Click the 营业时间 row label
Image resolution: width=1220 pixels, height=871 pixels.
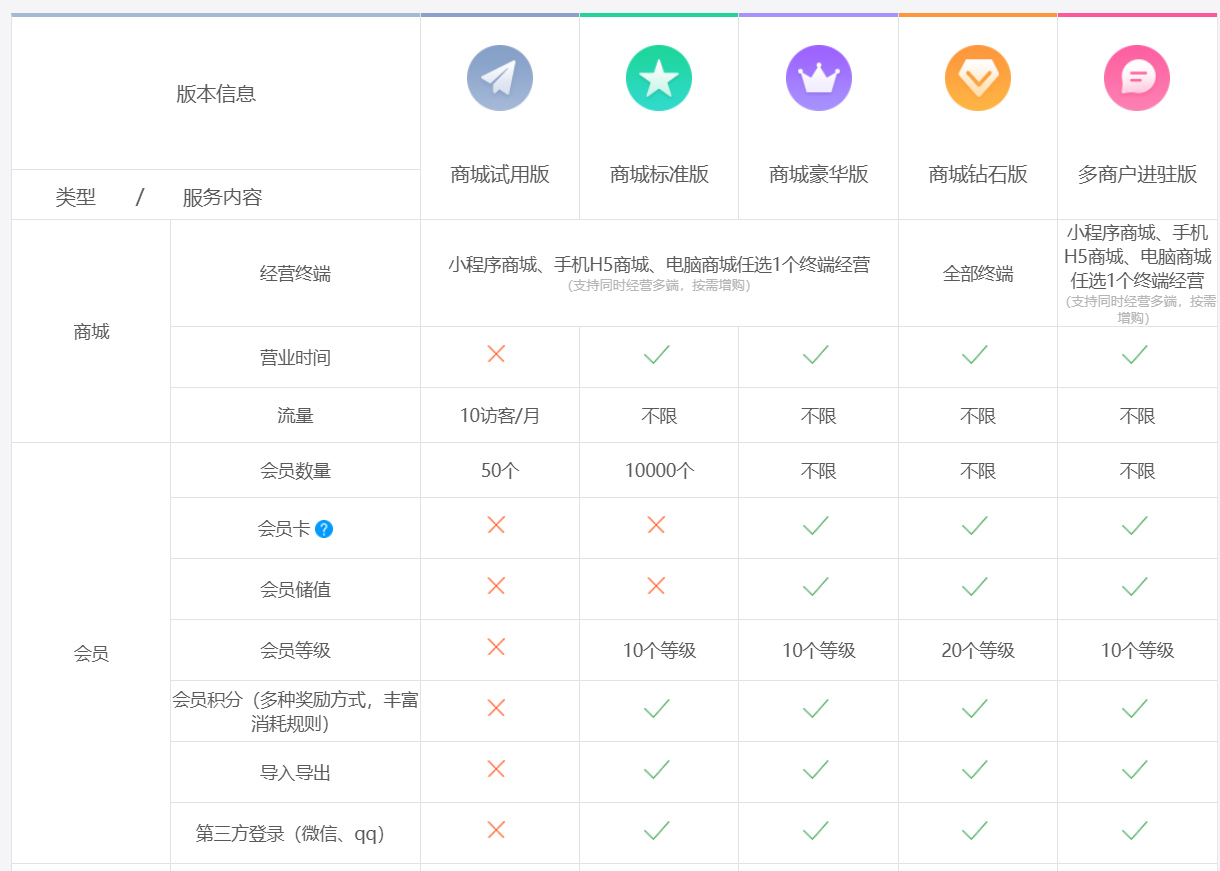295,358
